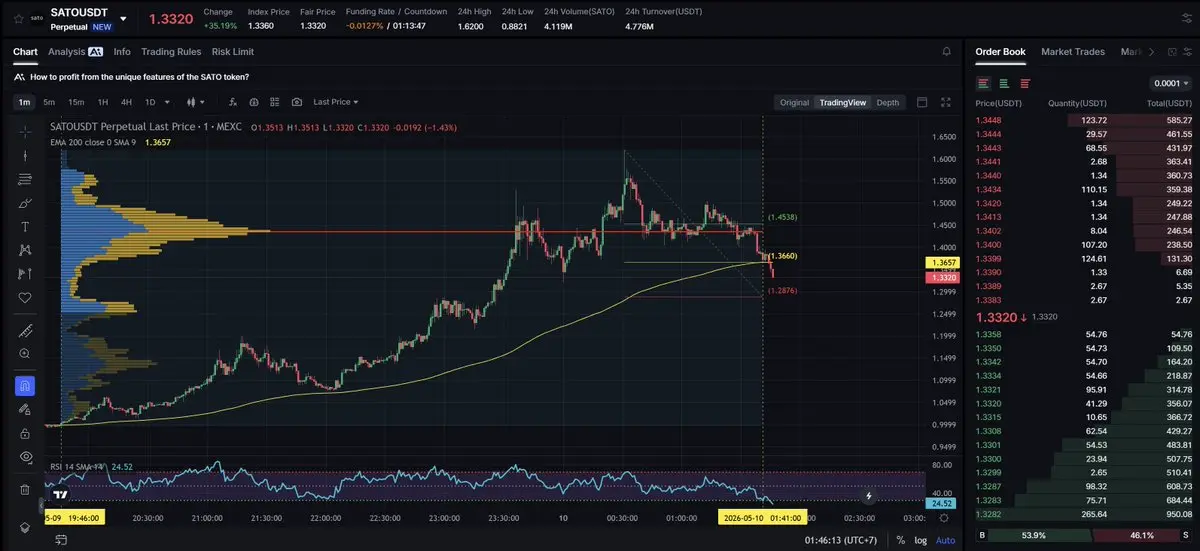Expand the more timeframes dropdown arrow

pos(166,102)
